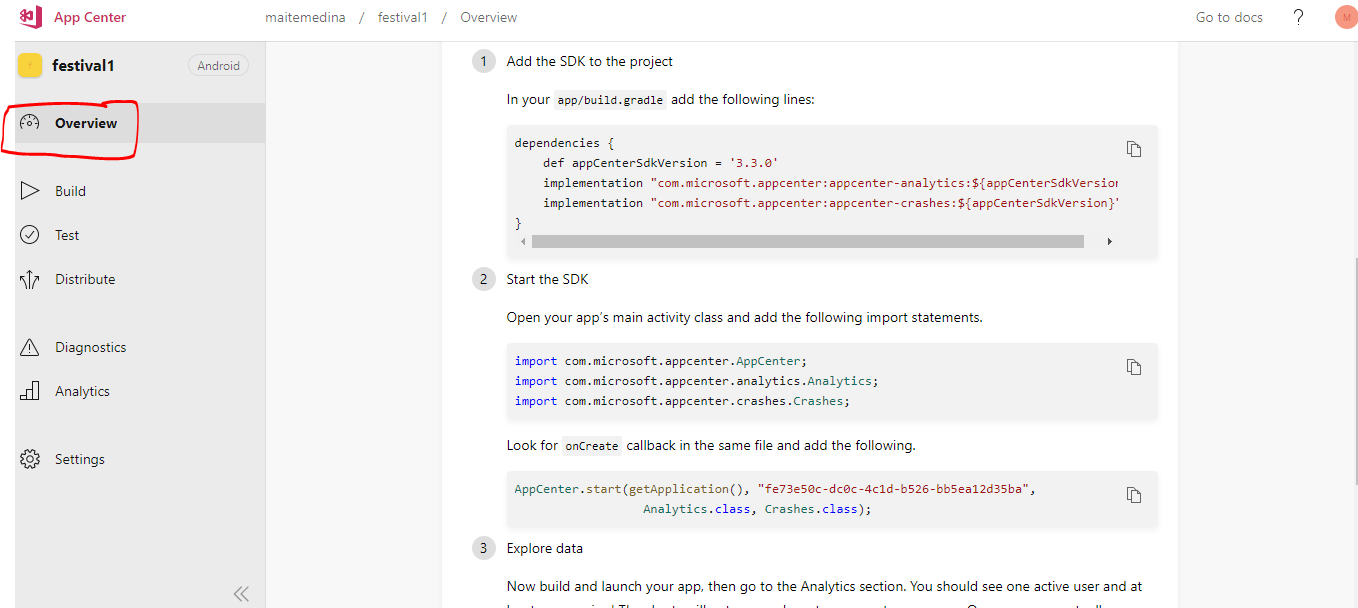Click the appCenterSdkVersion '3.3.0' line
This screenshot has width=1358, height=608.
coord(660,163)
